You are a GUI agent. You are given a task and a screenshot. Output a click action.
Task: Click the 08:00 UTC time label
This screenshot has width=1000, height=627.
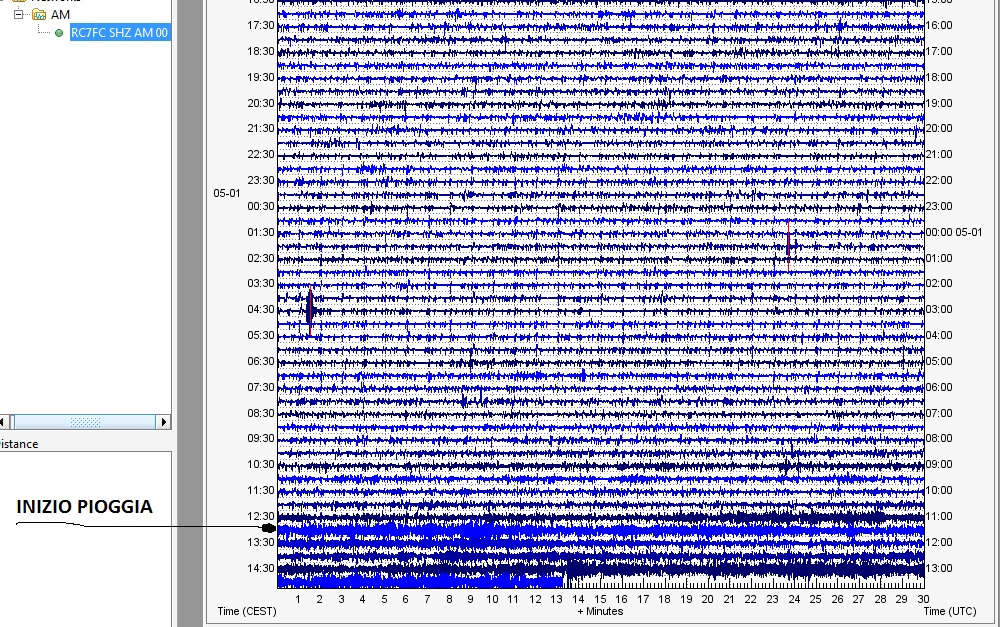click(939, 438)
